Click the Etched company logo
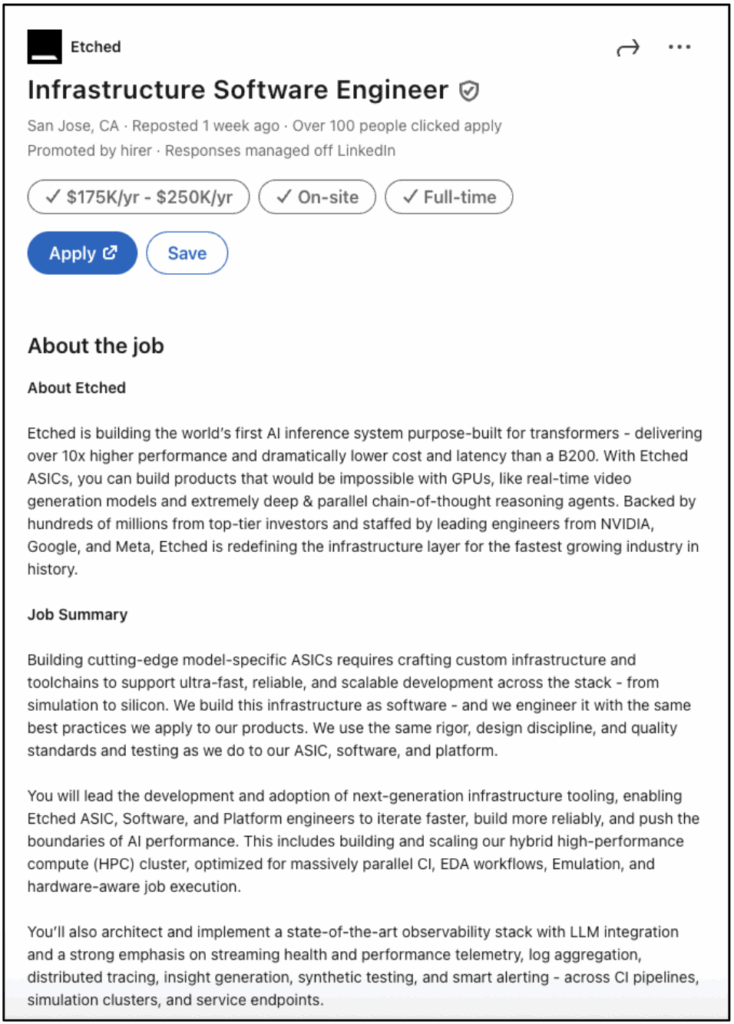This screenshot has height=1024, width=734. [x=44, y=47]
